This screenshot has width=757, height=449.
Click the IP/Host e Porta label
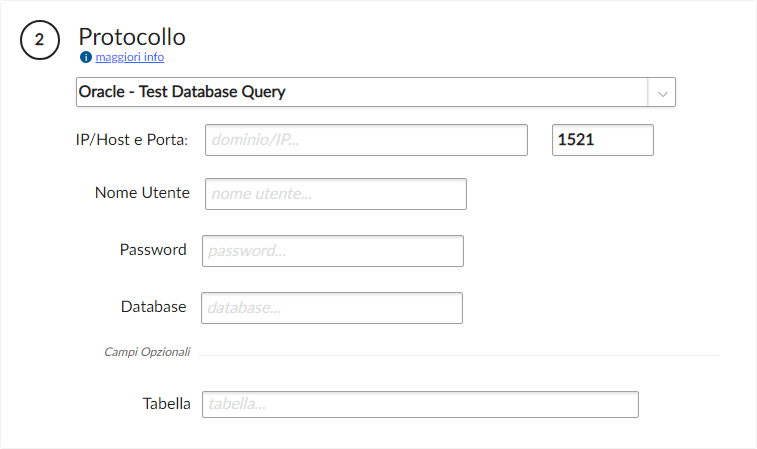(x=131, y=140)
